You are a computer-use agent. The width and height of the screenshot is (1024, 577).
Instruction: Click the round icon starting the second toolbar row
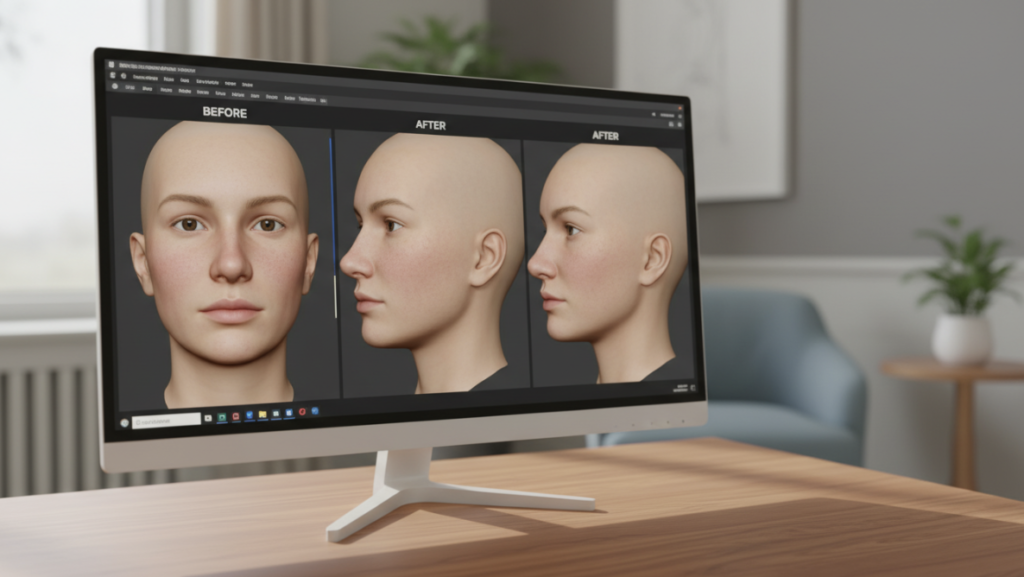coord(115,87)
